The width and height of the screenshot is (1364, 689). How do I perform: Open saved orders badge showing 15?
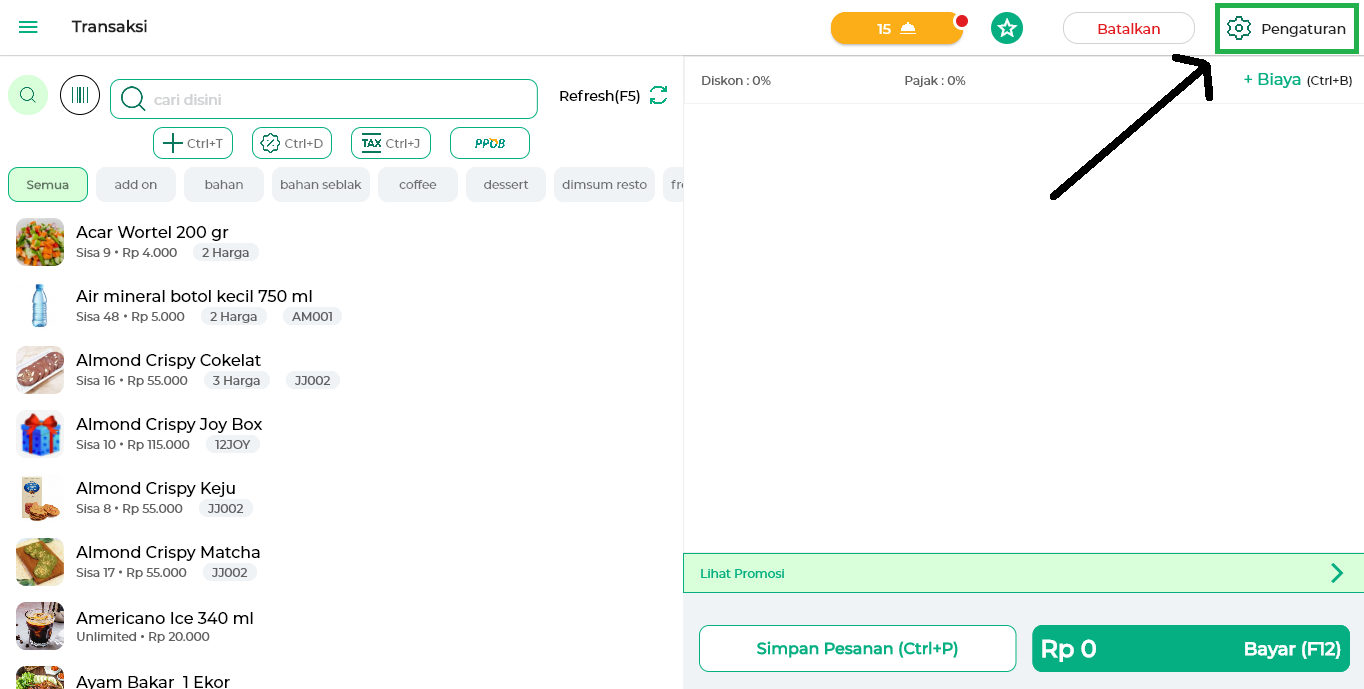[896, 29]
